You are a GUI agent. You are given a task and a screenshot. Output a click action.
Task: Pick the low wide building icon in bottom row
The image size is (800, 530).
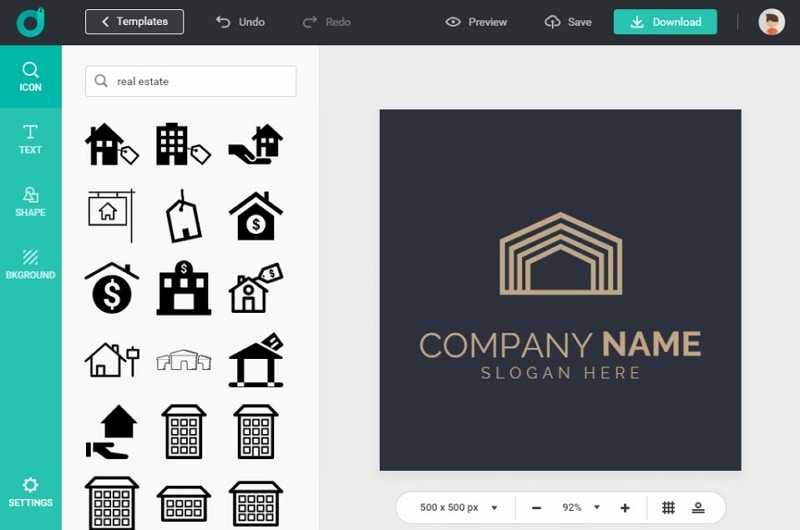184,503
